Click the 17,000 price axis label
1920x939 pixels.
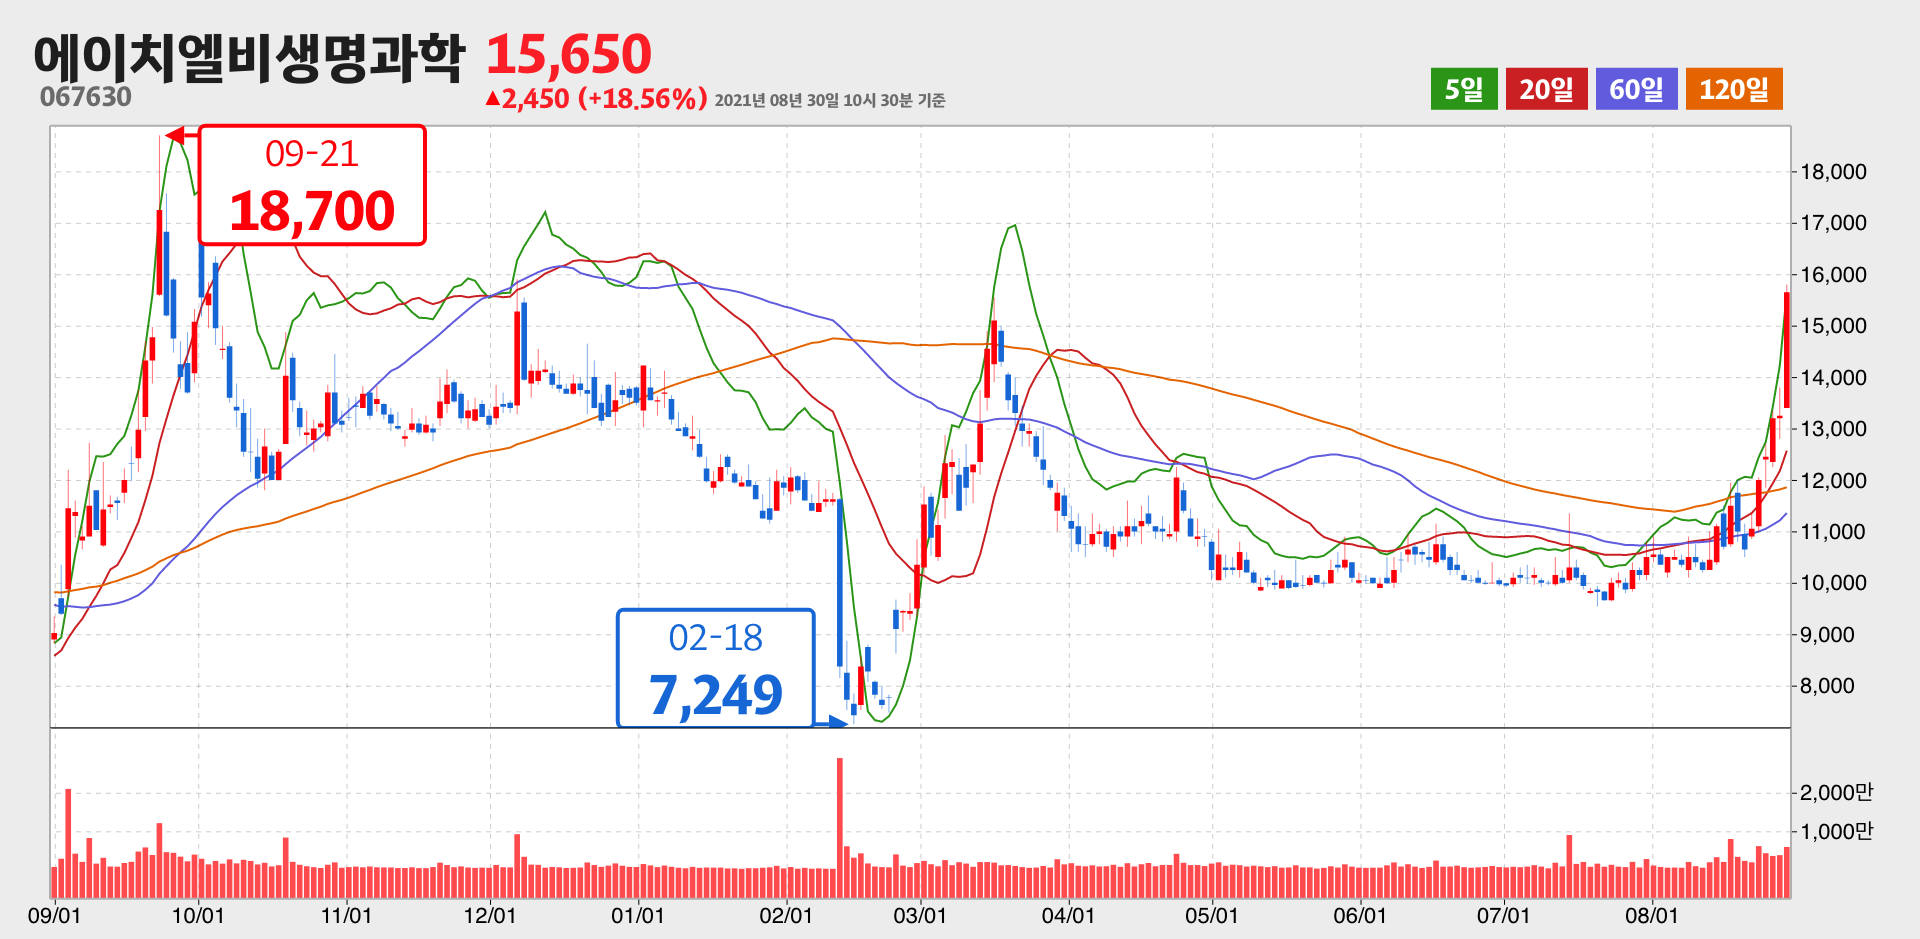[1834, 223]
